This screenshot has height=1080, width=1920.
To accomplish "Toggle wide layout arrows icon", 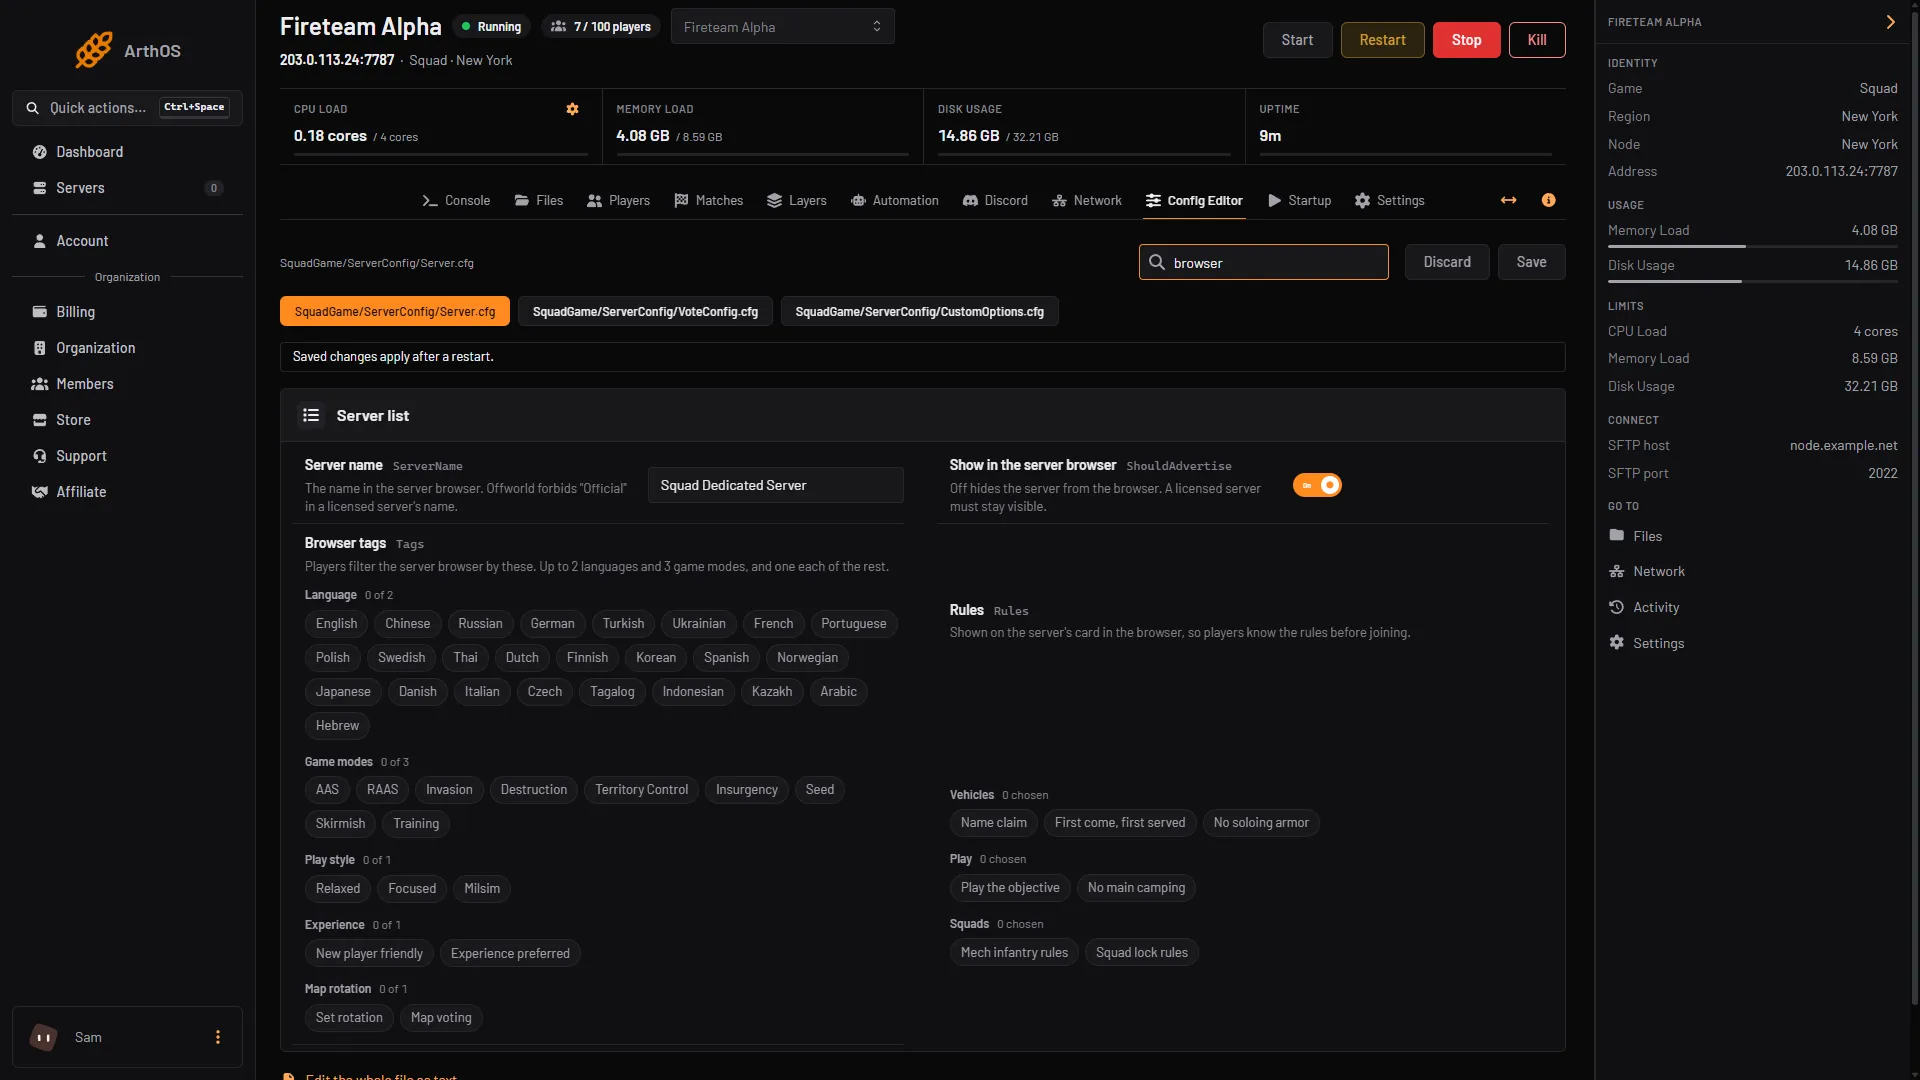I will click(x=1508, y=200).
